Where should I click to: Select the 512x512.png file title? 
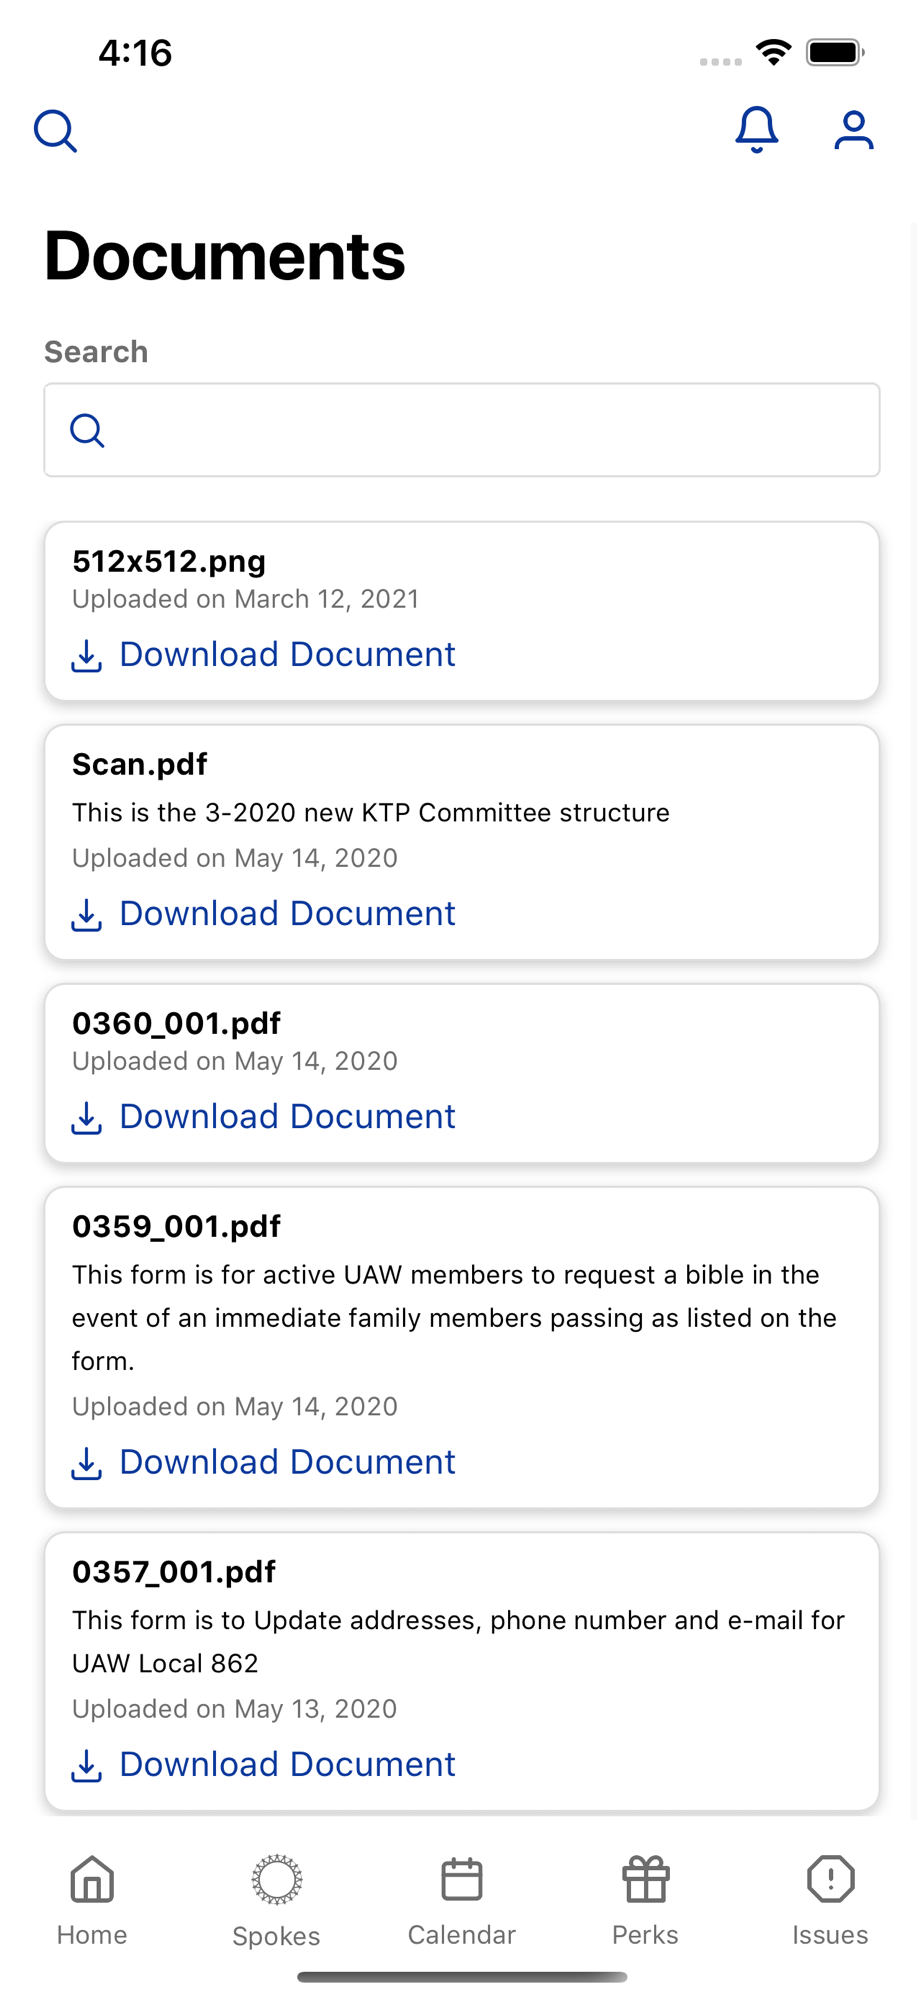point(169,562)
